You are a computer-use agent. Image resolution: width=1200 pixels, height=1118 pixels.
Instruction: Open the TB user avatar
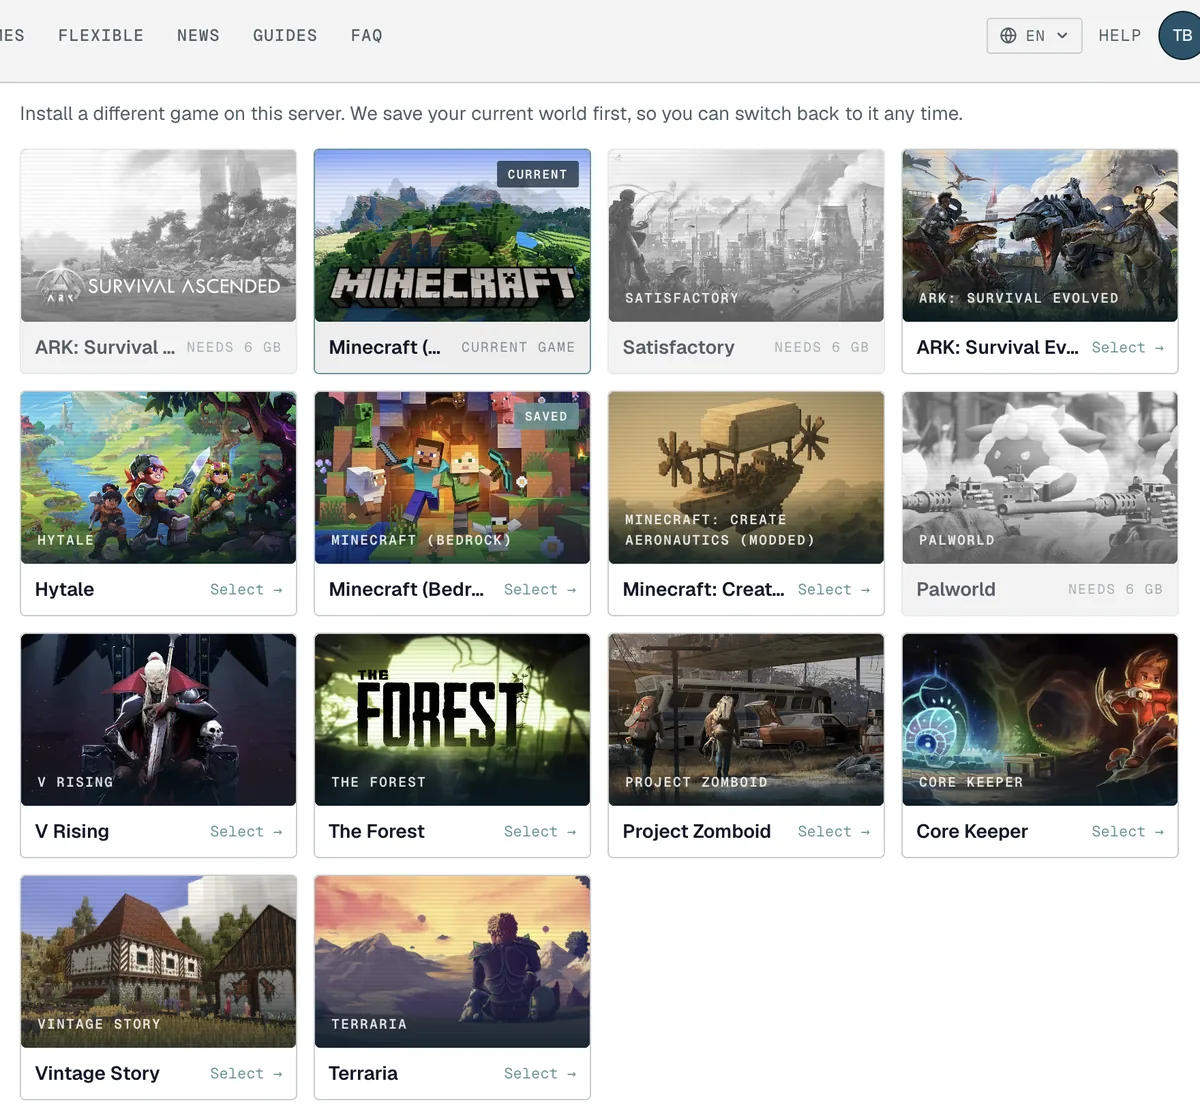point(1181,35)
